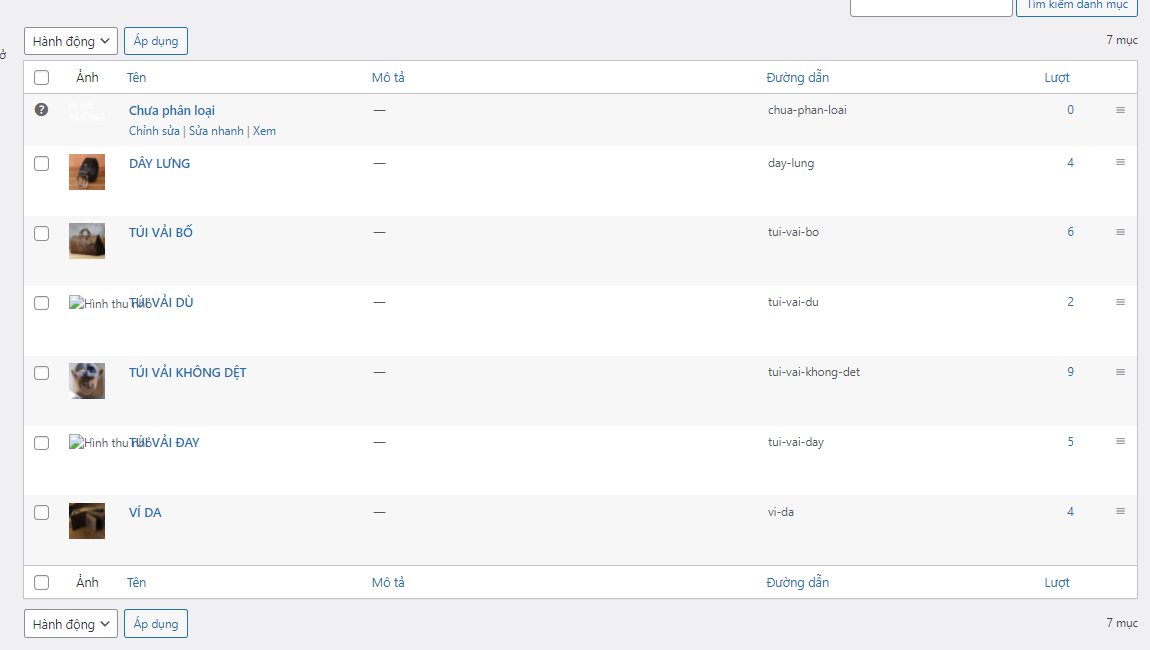Sort table by the Tên column header

click(x=137, y=78)
